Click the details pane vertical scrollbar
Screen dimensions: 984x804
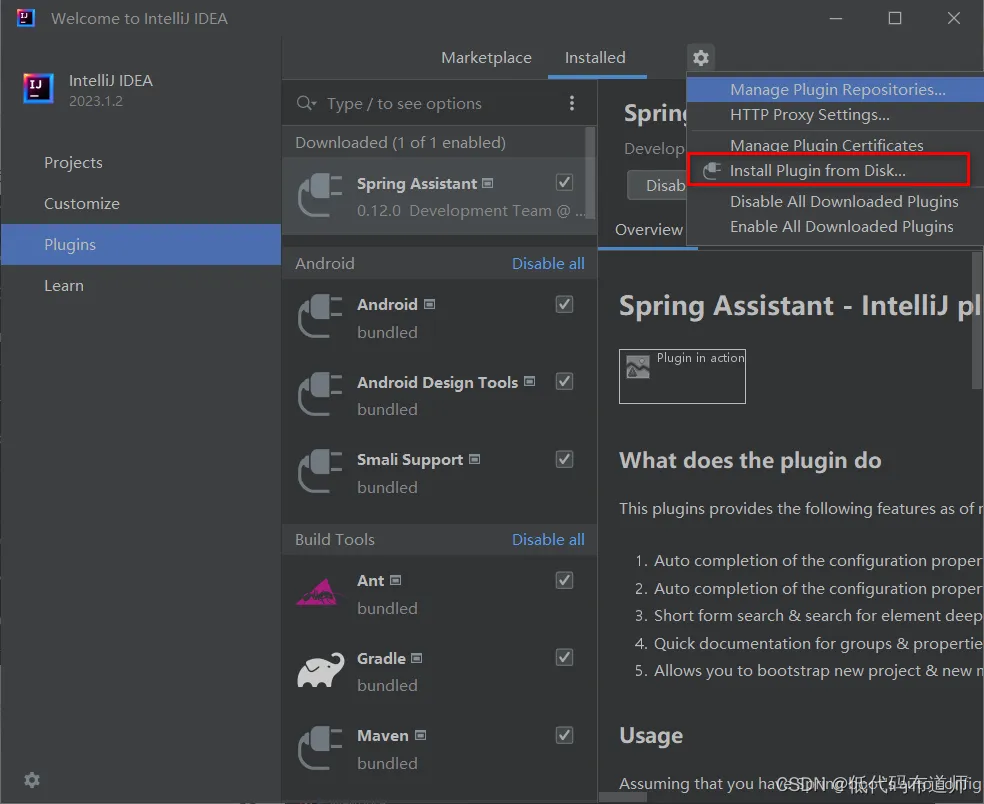coord(977,320)
